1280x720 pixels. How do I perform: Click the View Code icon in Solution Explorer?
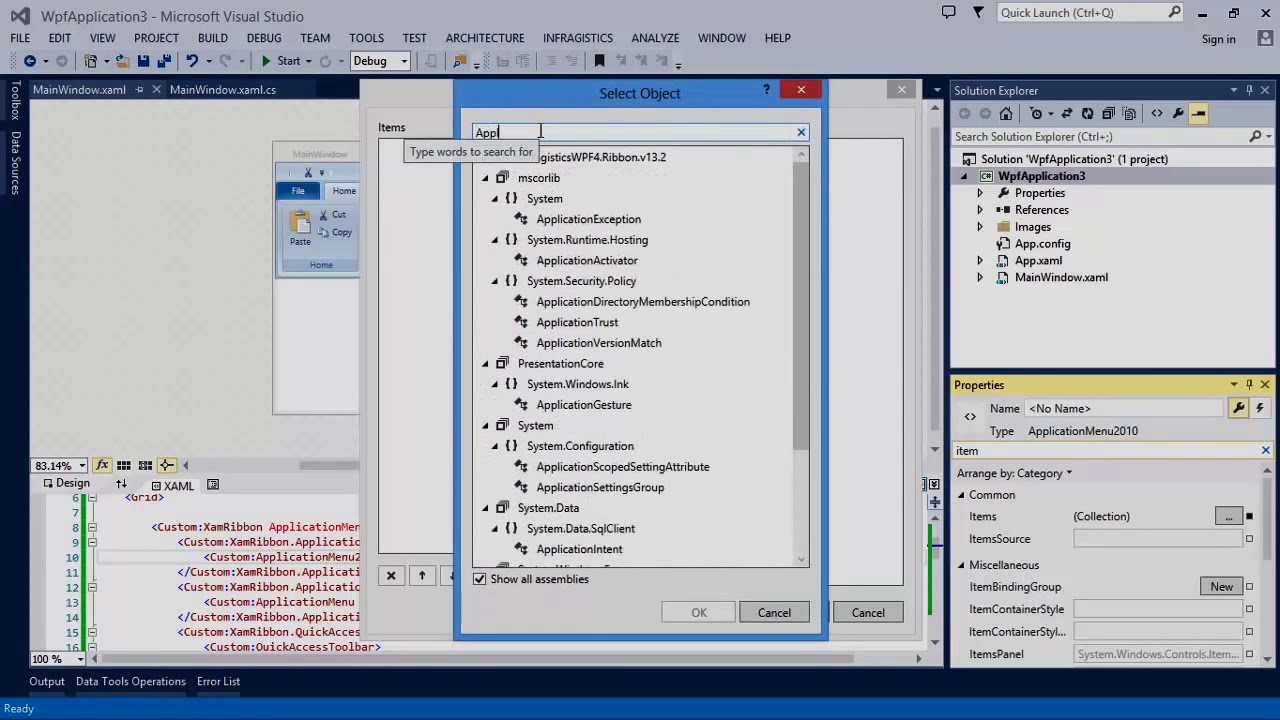1157,113
